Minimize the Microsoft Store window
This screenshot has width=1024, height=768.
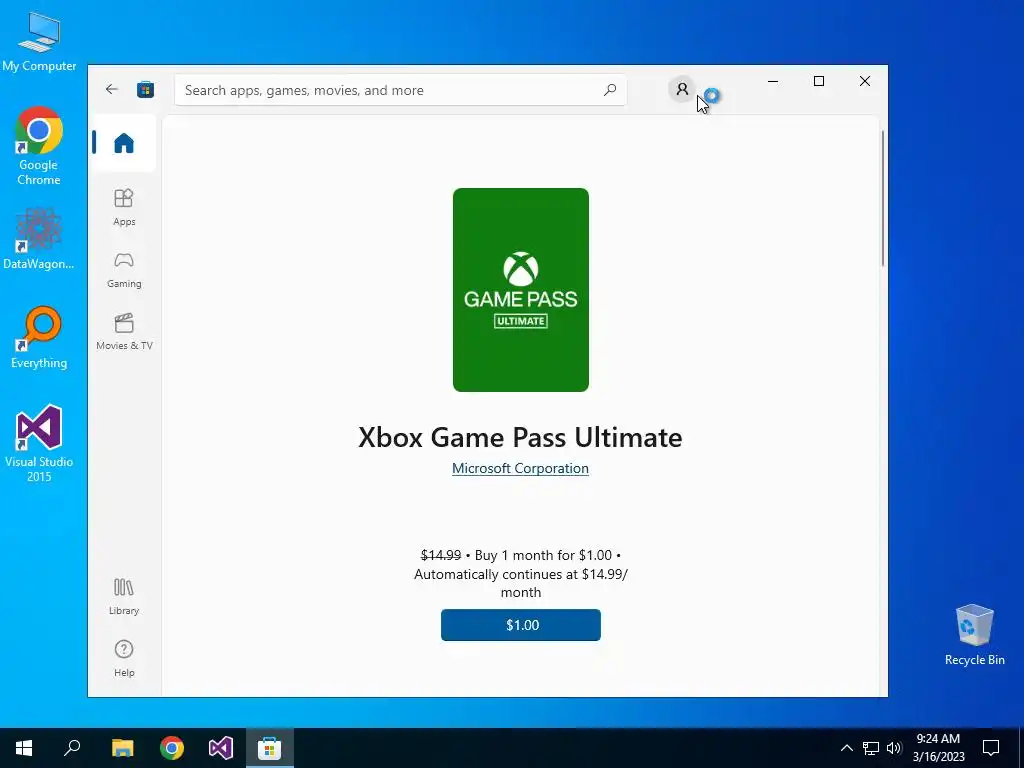tap(773, 81)
